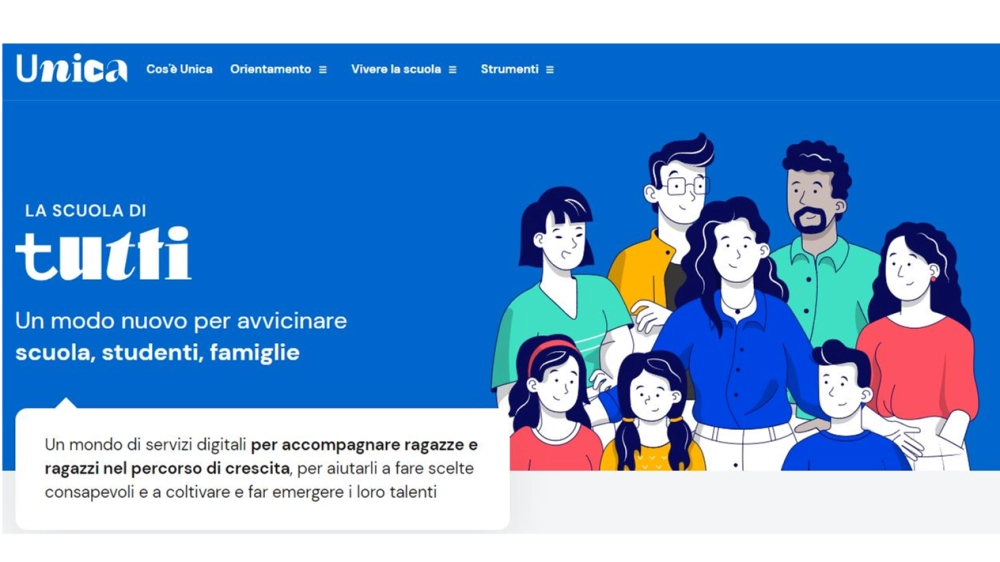Select the Strumenti menu label
This screenshot has width=1000, height=562.
point(510,69)
